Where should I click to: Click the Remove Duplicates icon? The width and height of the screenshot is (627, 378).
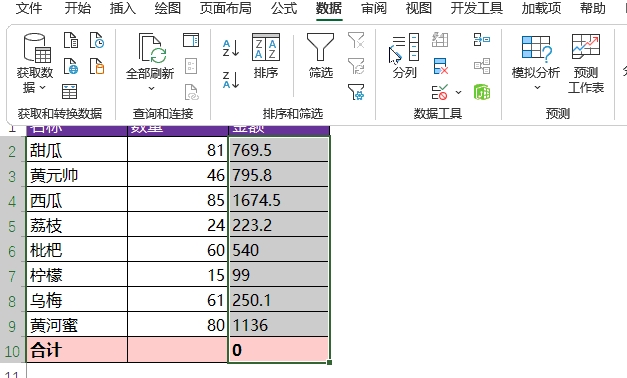tap(440, 66)
